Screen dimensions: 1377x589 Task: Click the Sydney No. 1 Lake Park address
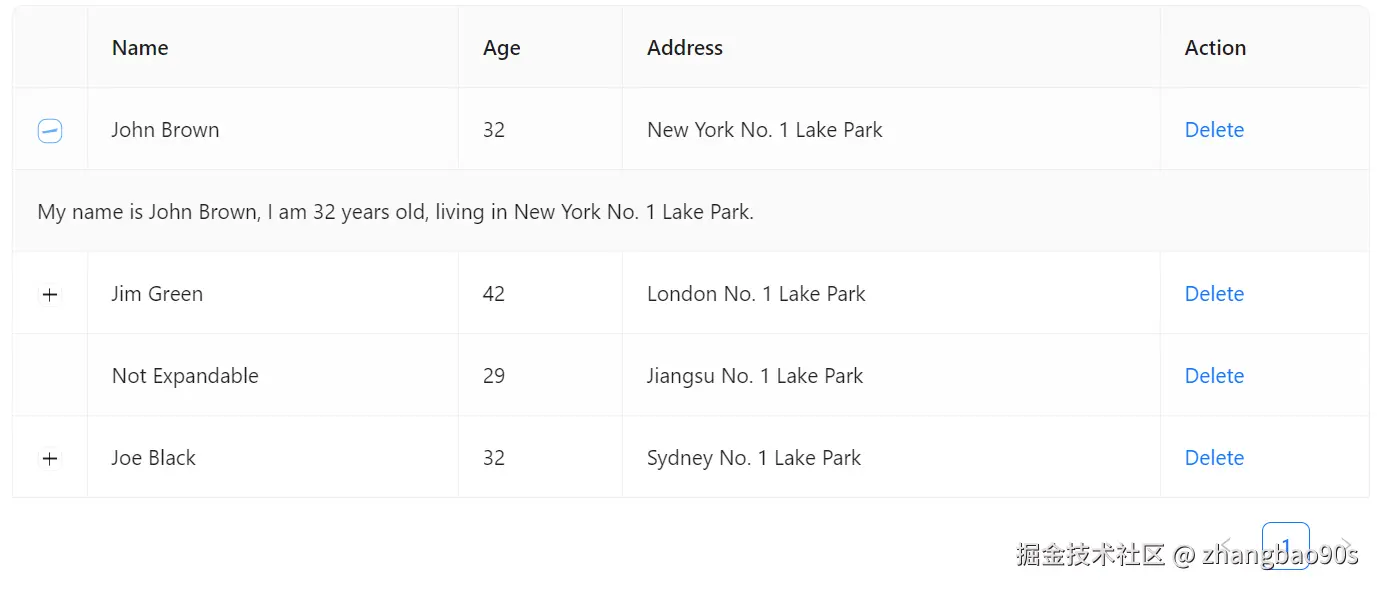[x=754, y=458]
